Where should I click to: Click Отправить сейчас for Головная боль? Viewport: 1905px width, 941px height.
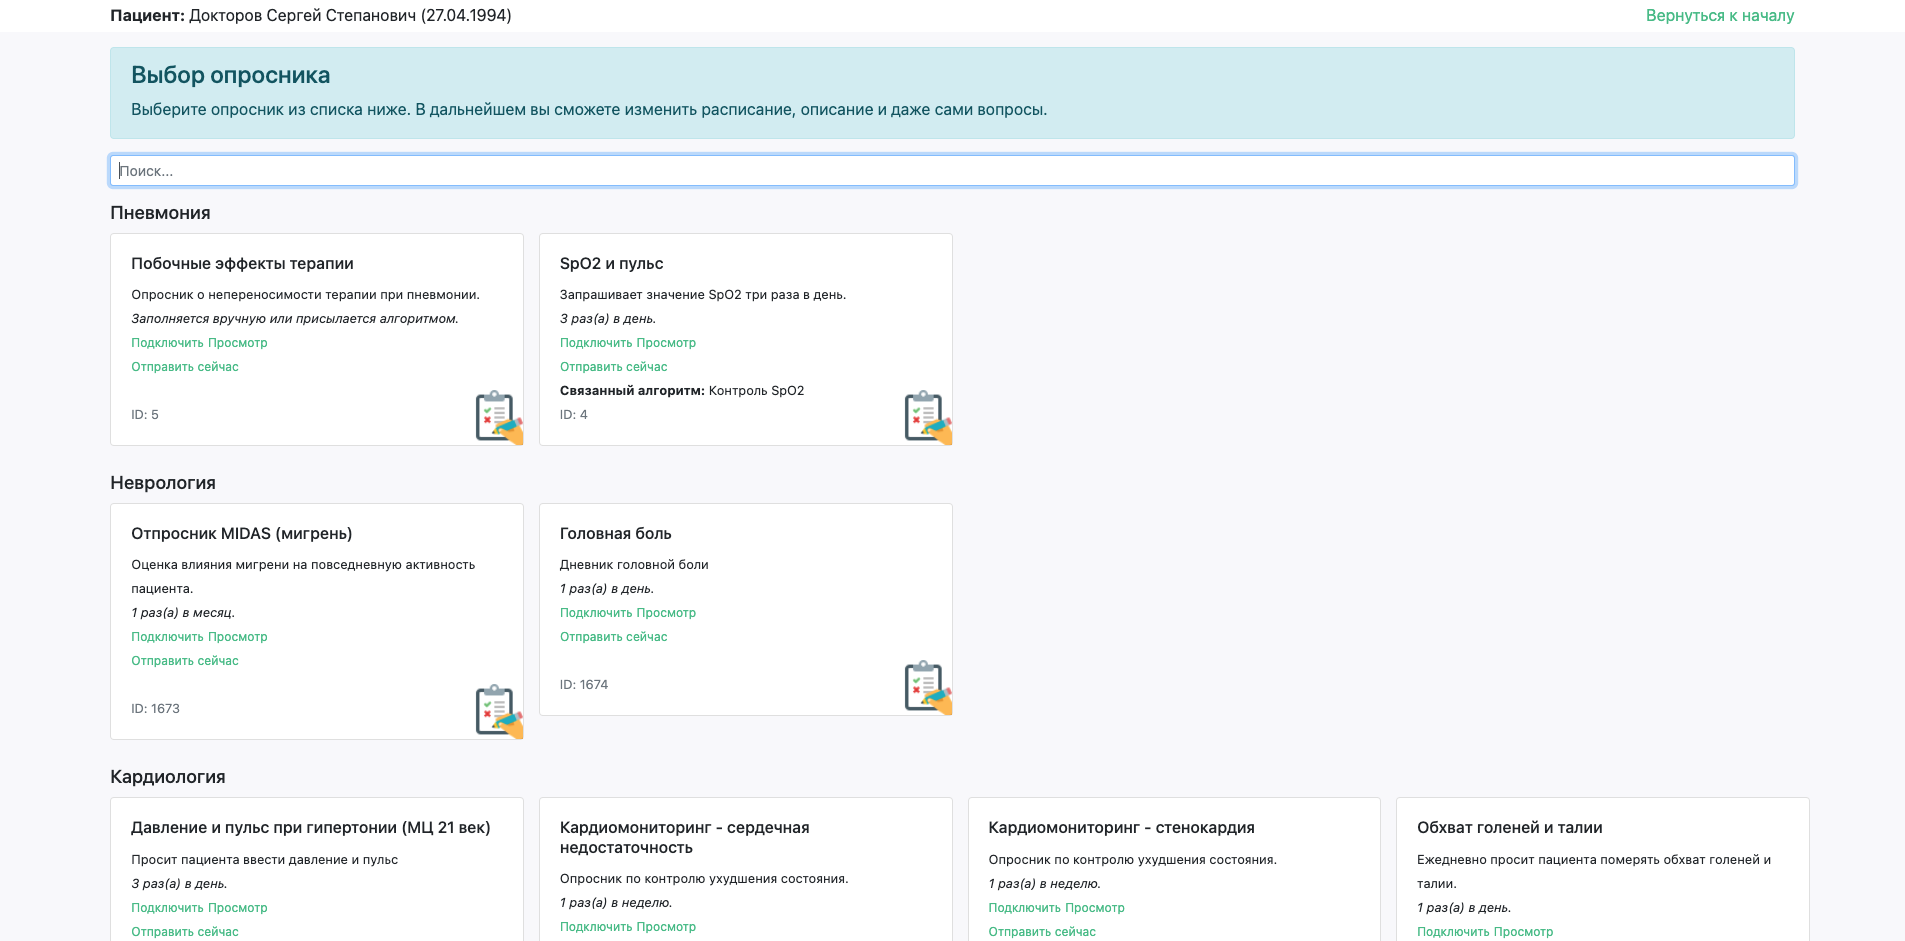pyautogui.click(x=613, y=637)
